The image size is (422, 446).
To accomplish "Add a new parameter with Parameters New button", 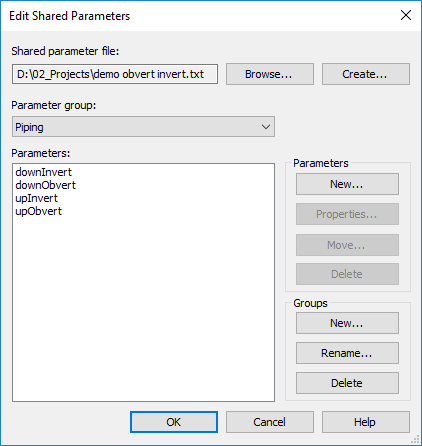I will click(x=347, y=184).
